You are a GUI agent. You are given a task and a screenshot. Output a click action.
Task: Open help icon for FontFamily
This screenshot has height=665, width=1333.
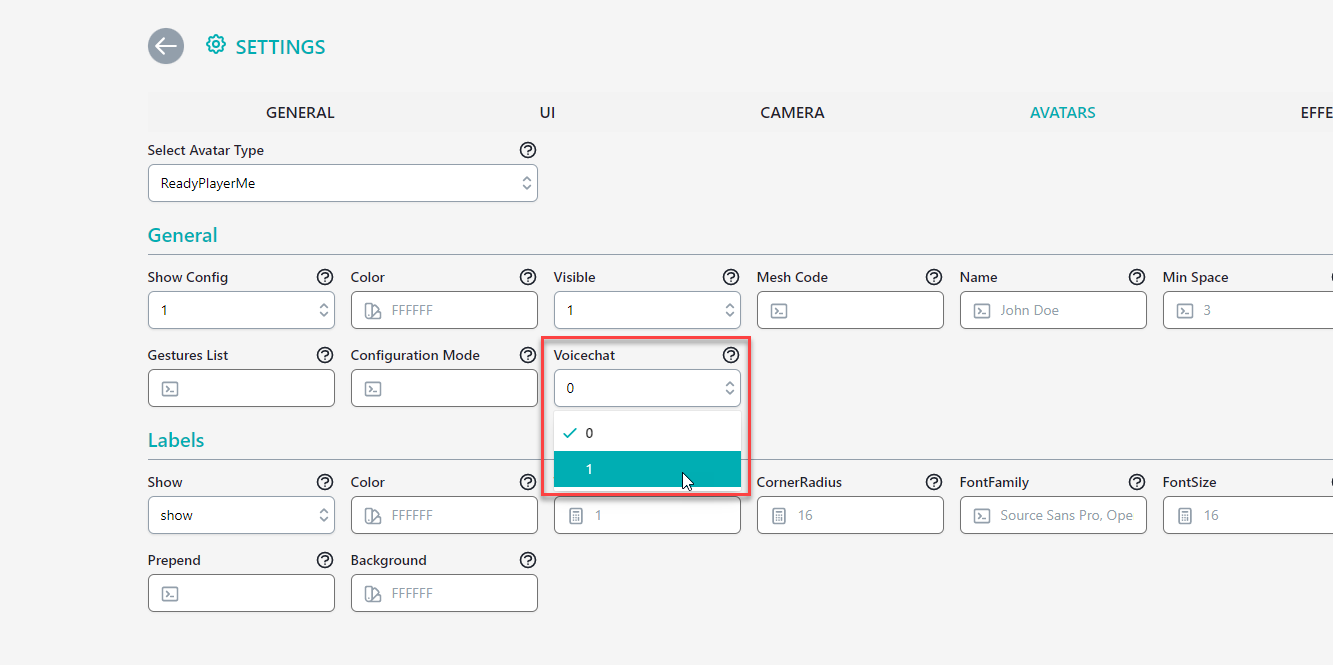click(1137, 482)
